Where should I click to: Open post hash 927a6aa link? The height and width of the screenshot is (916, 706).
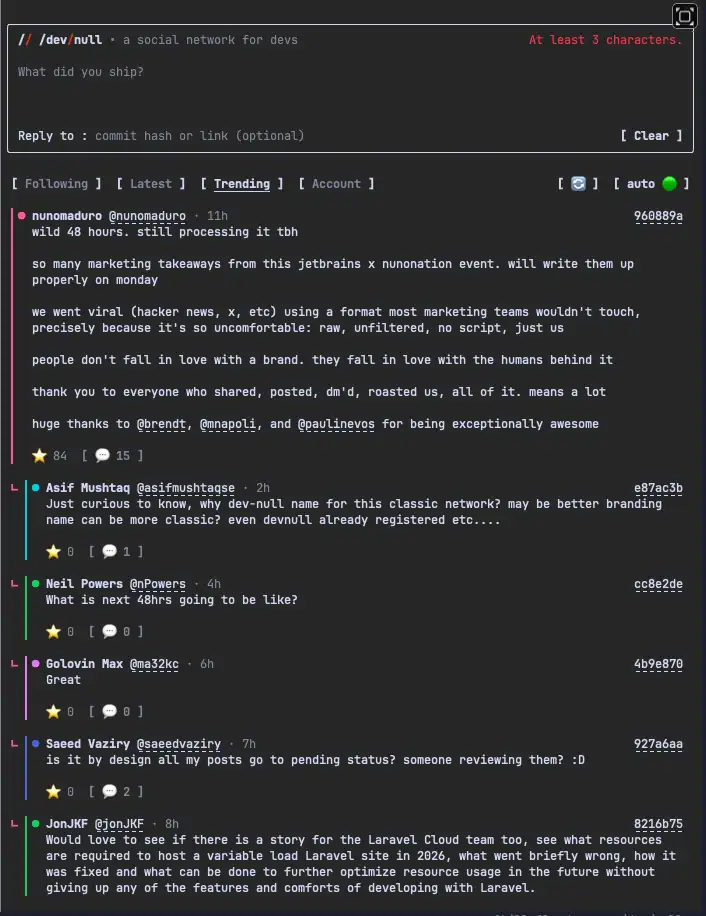(658, 744)
